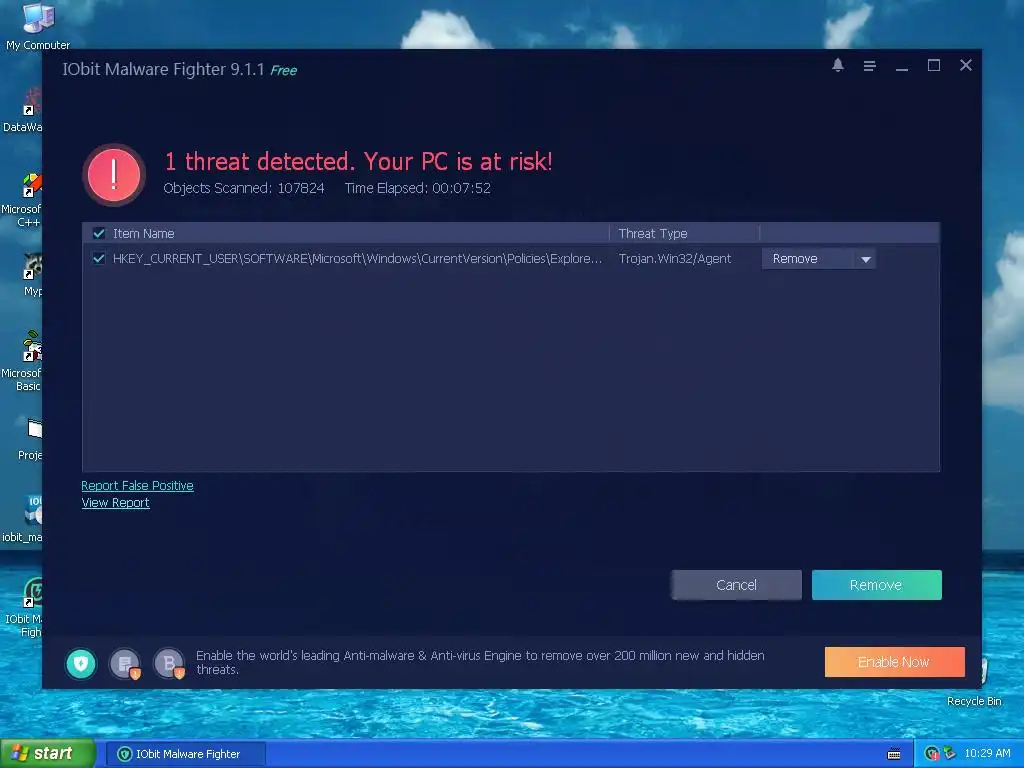
Task: Select IObit Malware Fighter taskbar button
Action: [186, 754]
